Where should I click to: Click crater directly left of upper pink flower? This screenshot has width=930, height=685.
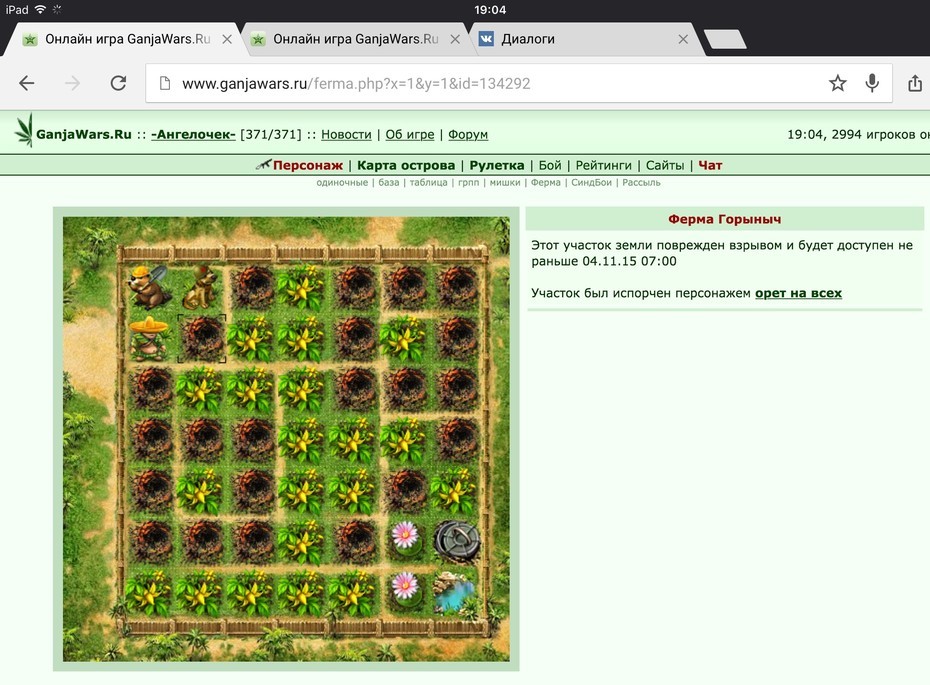tap(355, 541)
